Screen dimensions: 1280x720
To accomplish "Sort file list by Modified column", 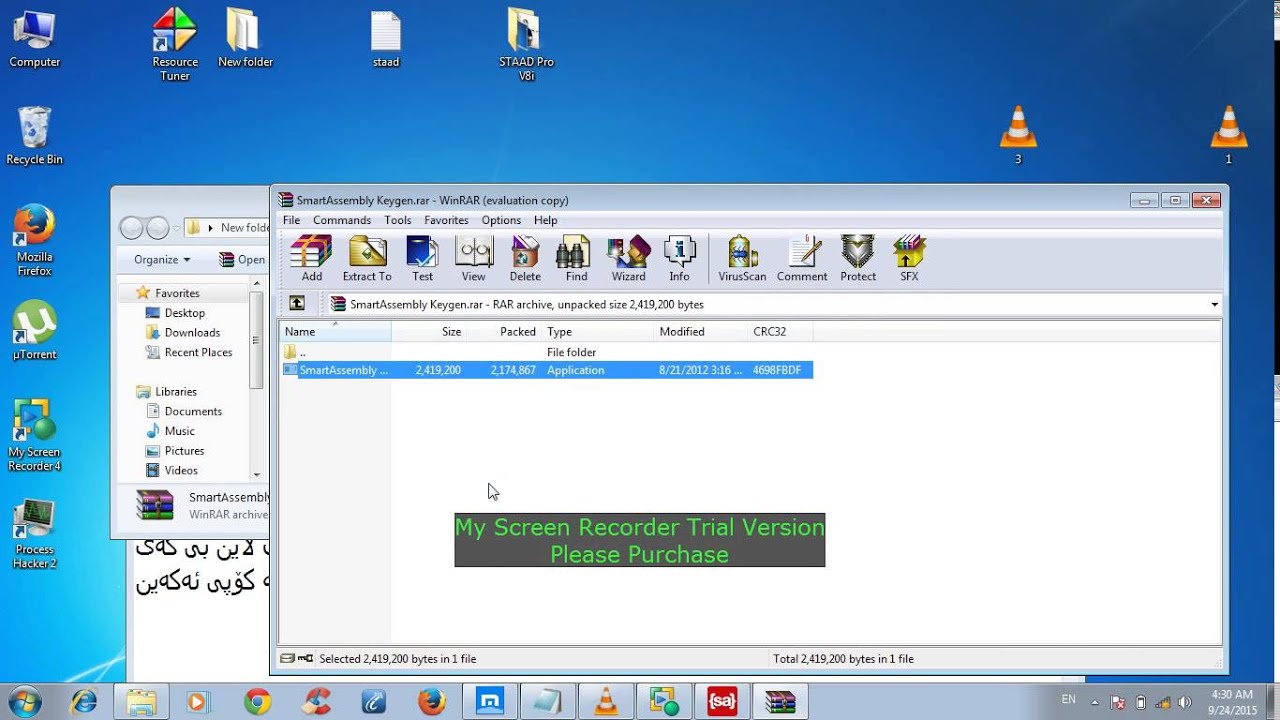I will [701, 332].
